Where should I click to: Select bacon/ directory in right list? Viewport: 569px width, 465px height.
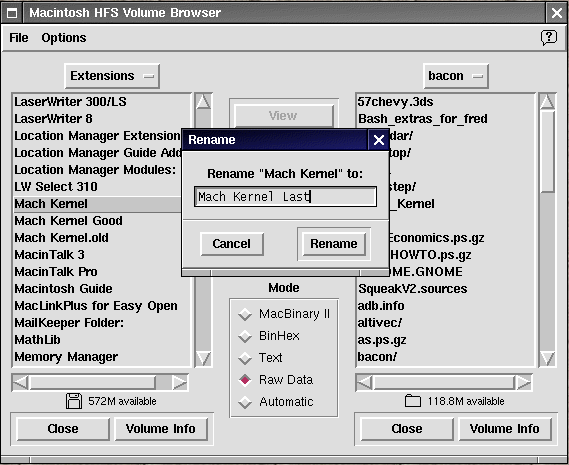pos(445,357)
